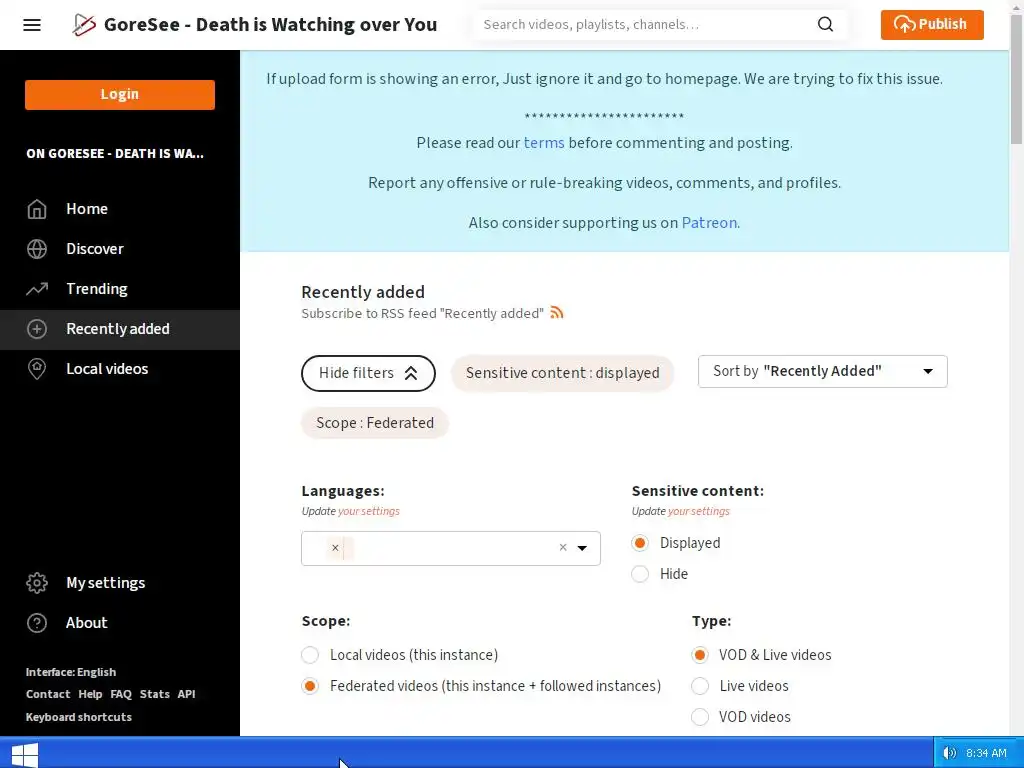Go to Home in the sidebar

120,209
